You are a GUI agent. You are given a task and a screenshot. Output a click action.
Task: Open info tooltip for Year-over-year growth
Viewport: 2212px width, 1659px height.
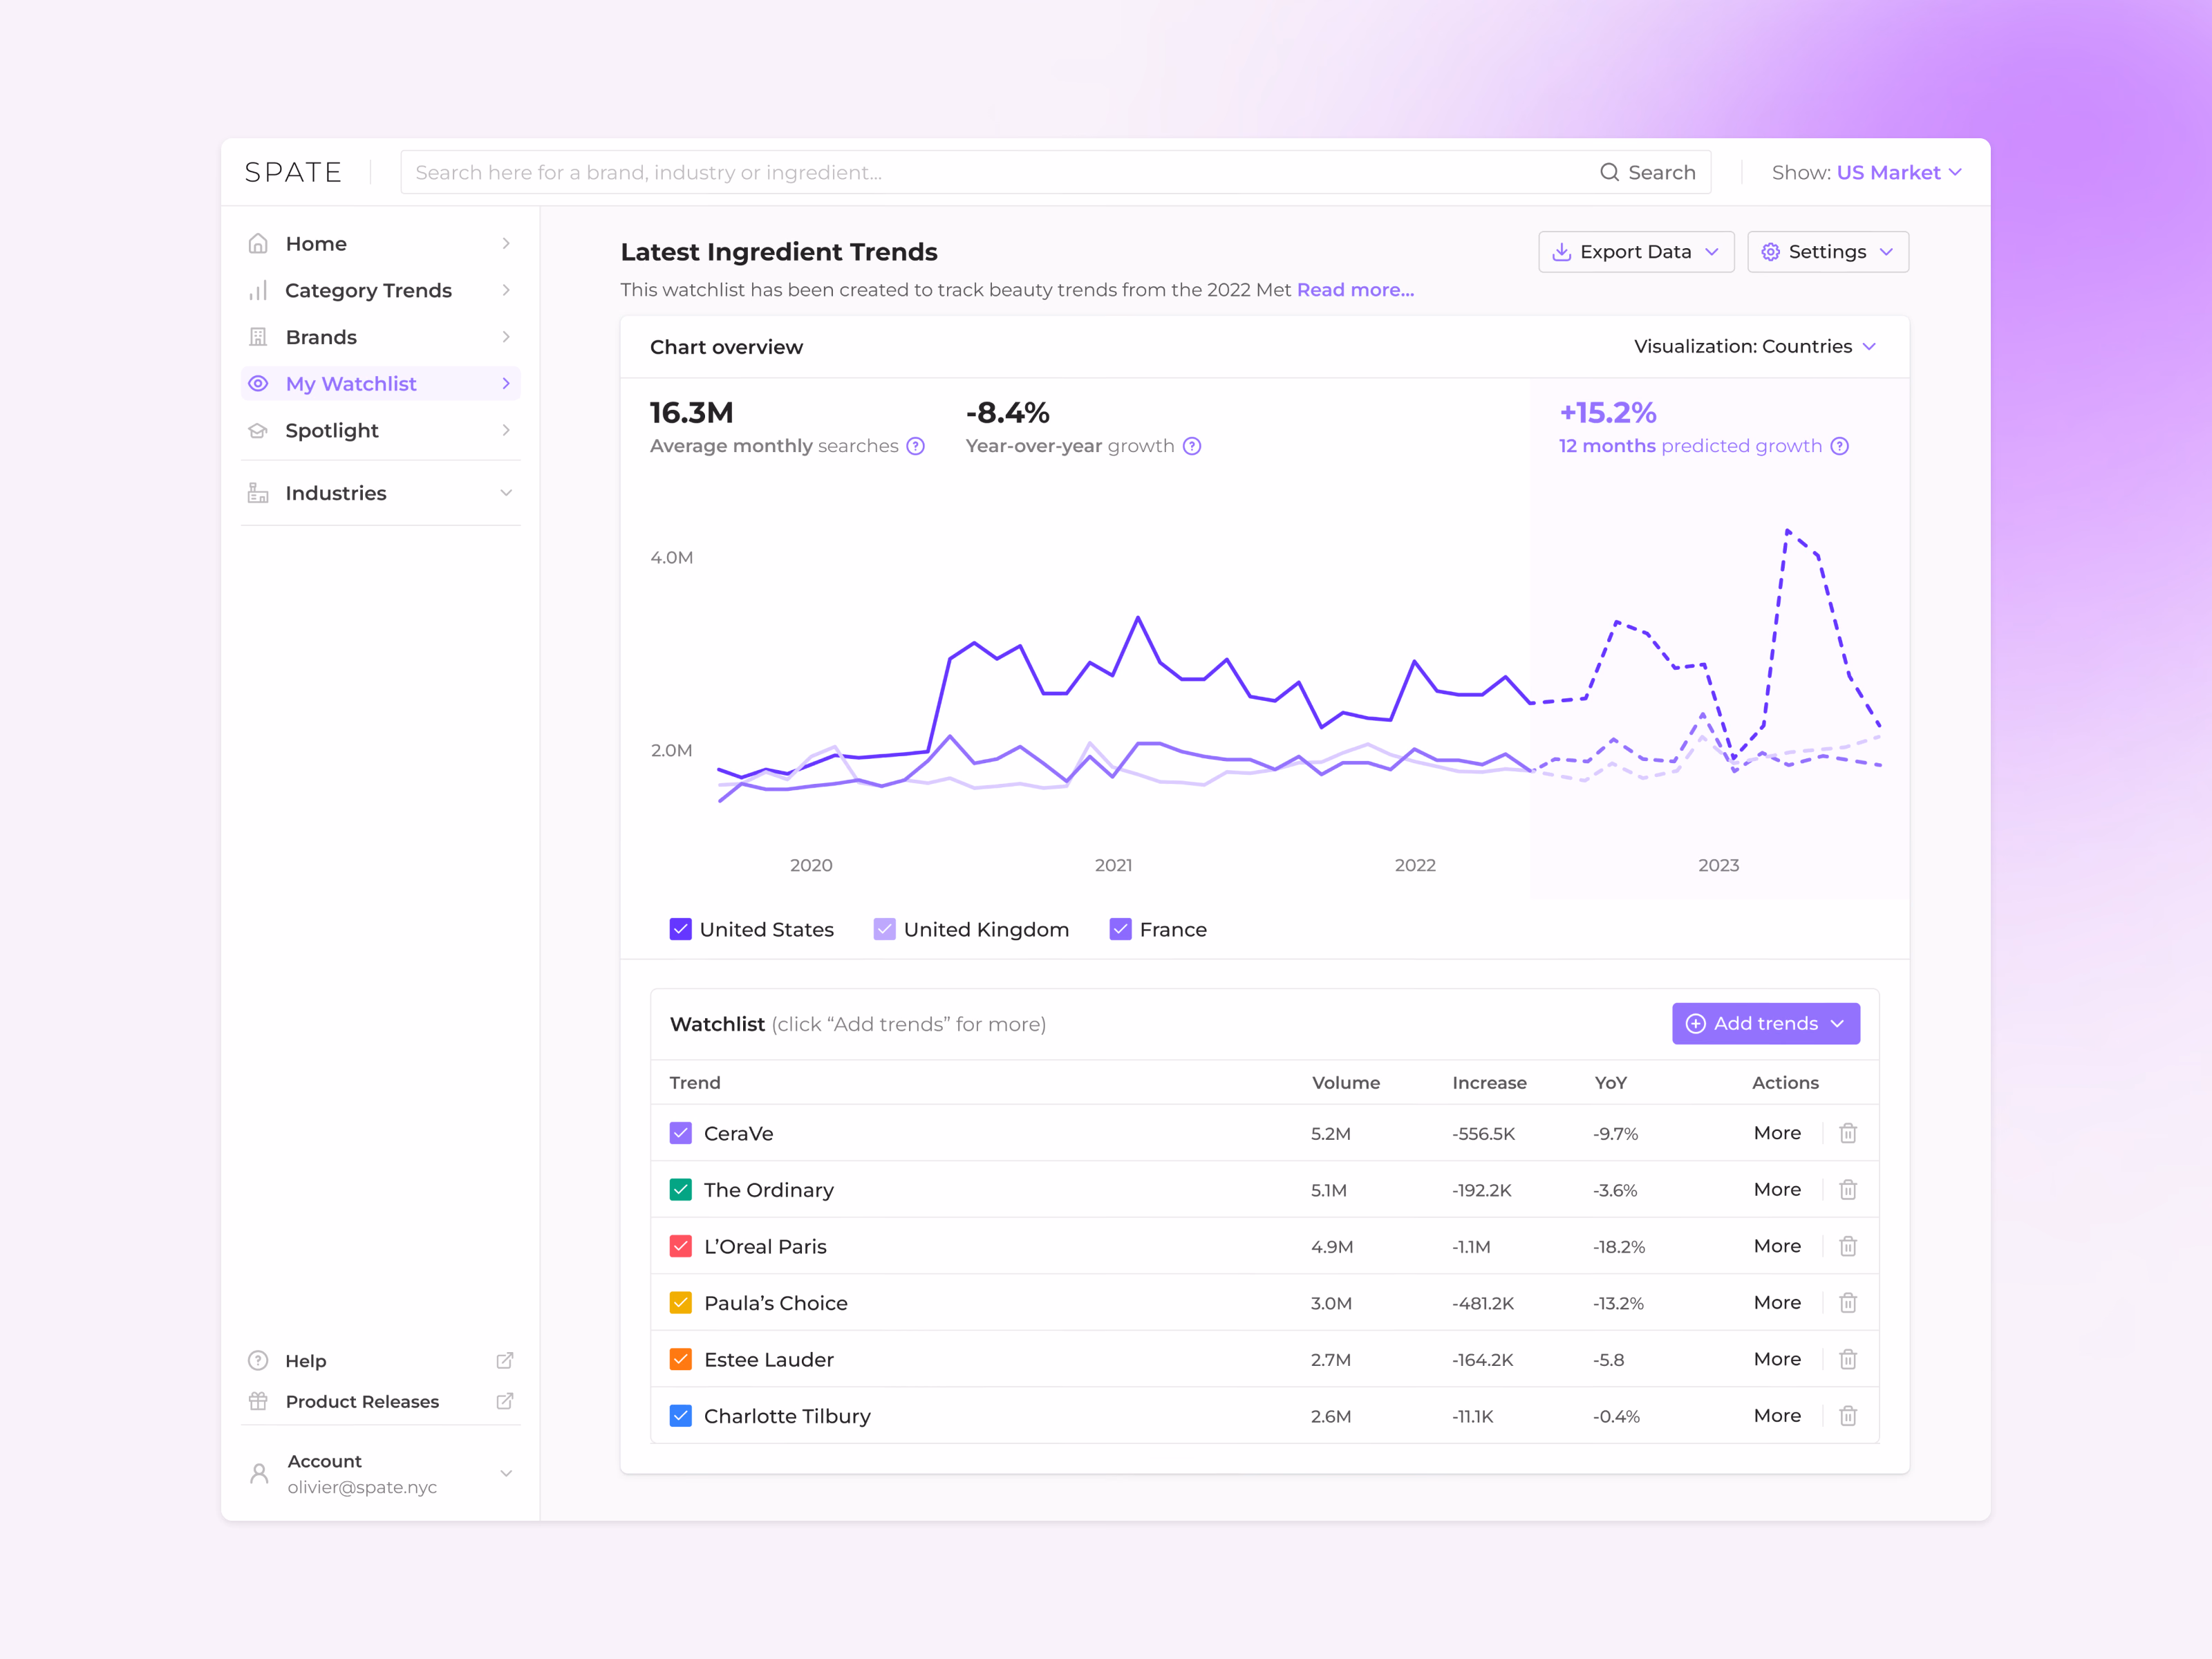coord(1191,446)
